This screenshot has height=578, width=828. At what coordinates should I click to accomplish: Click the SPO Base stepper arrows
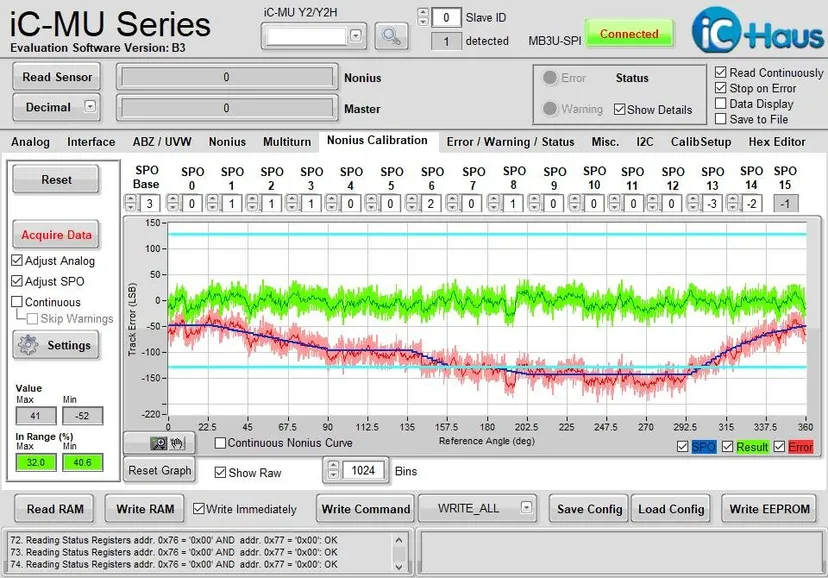pos(131,203)
